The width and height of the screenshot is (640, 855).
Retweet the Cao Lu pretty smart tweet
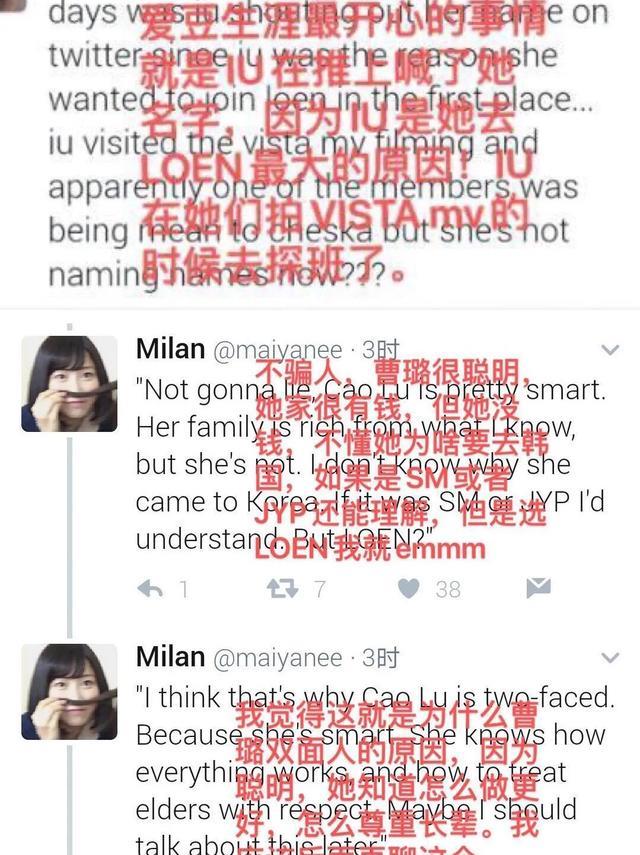click(x=282, y=589)
